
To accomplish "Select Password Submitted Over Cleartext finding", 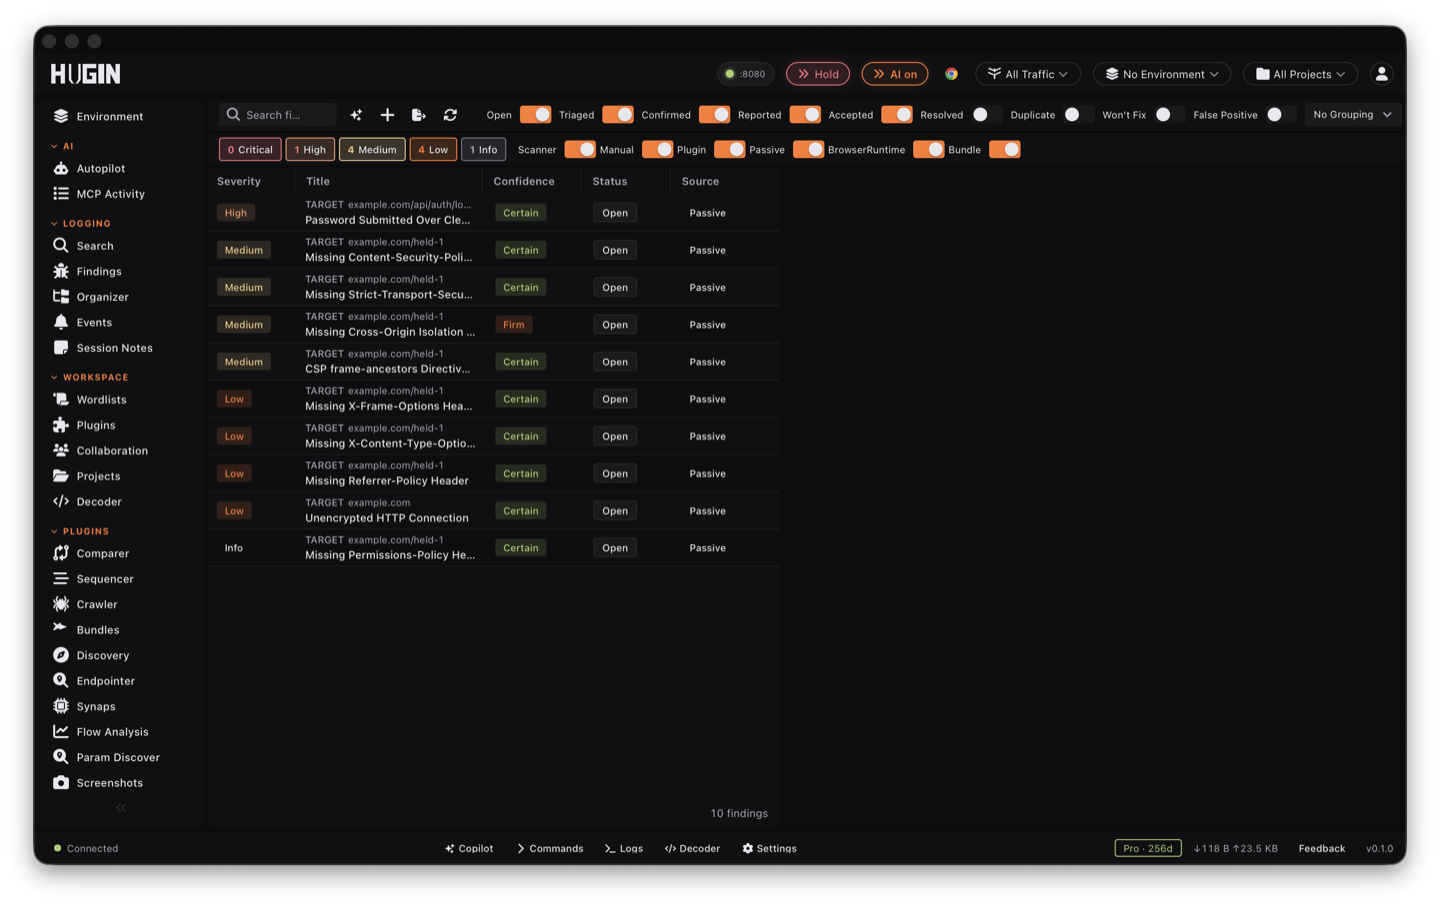I will point(493,213).
